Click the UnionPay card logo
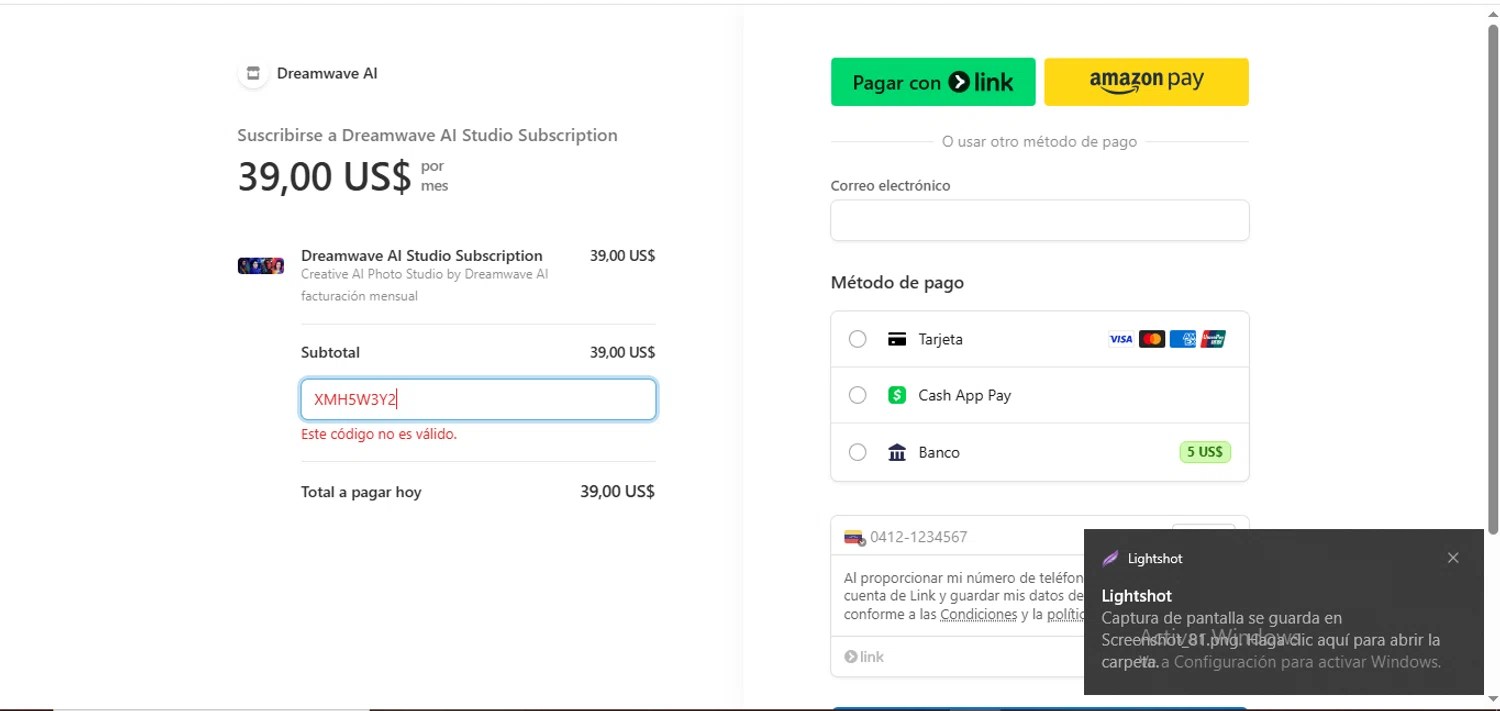This screenshot has width=1500, height=711. 1213,339
